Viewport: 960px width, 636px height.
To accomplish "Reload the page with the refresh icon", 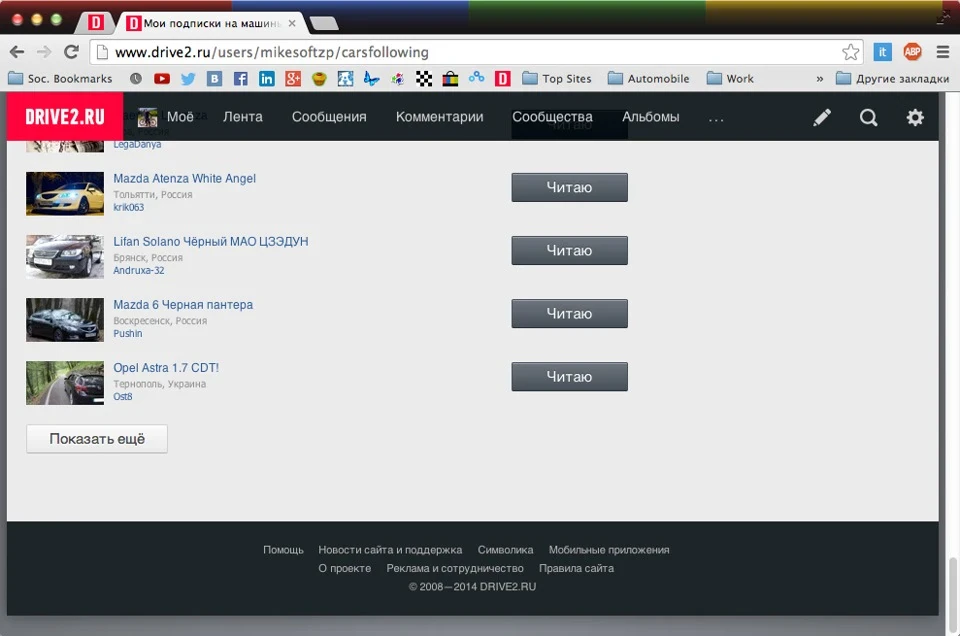I will point(72,52).
